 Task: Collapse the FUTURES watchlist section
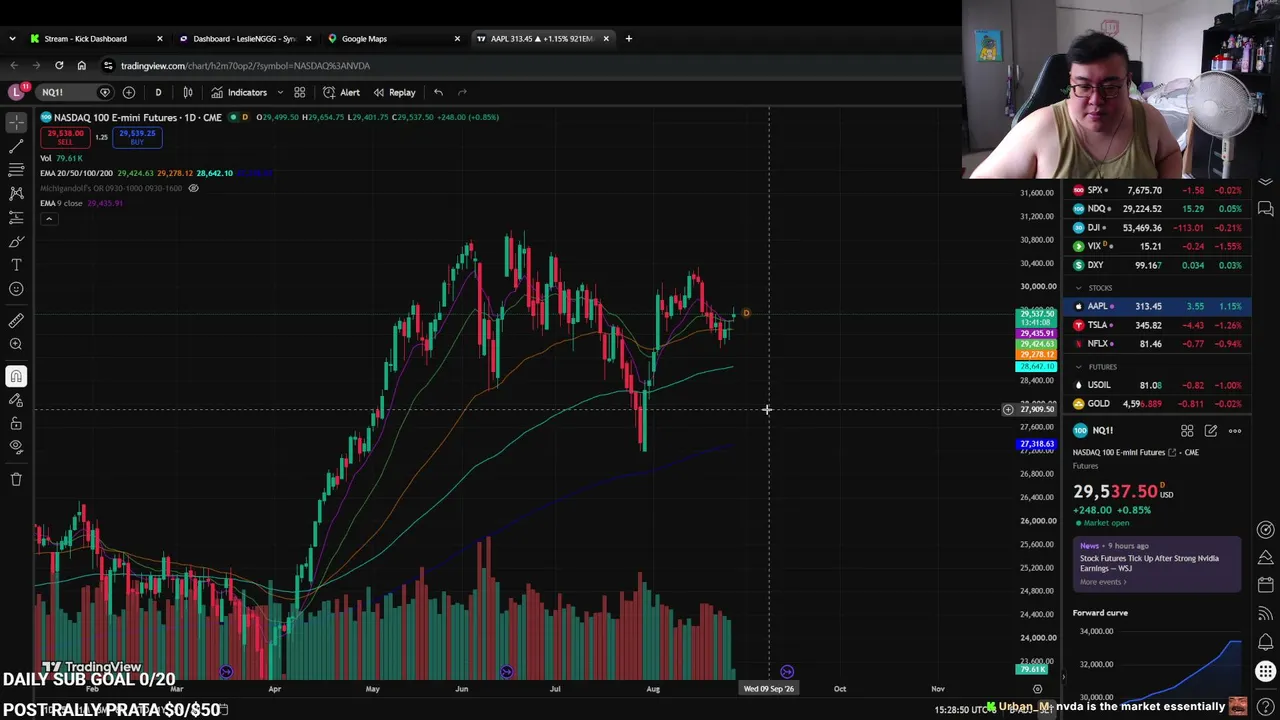coord(1079,367)
